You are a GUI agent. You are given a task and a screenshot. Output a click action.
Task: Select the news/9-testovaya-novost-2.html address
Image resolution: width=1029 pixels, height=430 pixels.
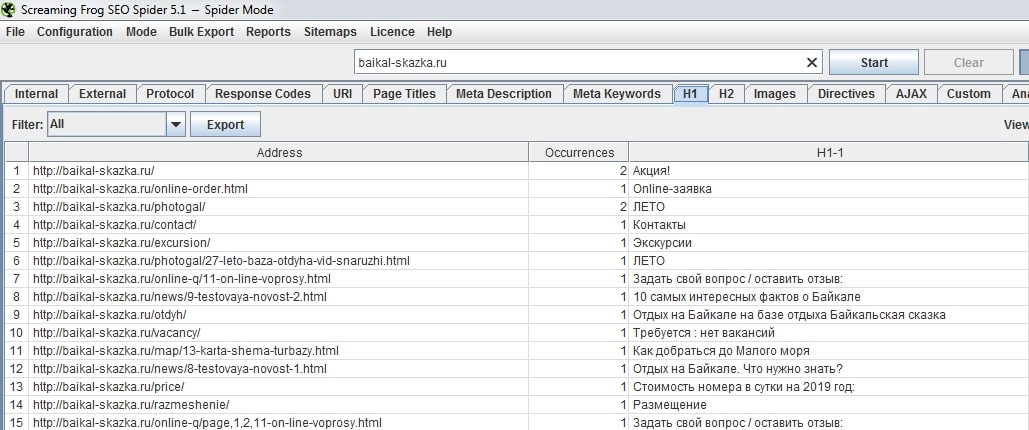point(279,297)
